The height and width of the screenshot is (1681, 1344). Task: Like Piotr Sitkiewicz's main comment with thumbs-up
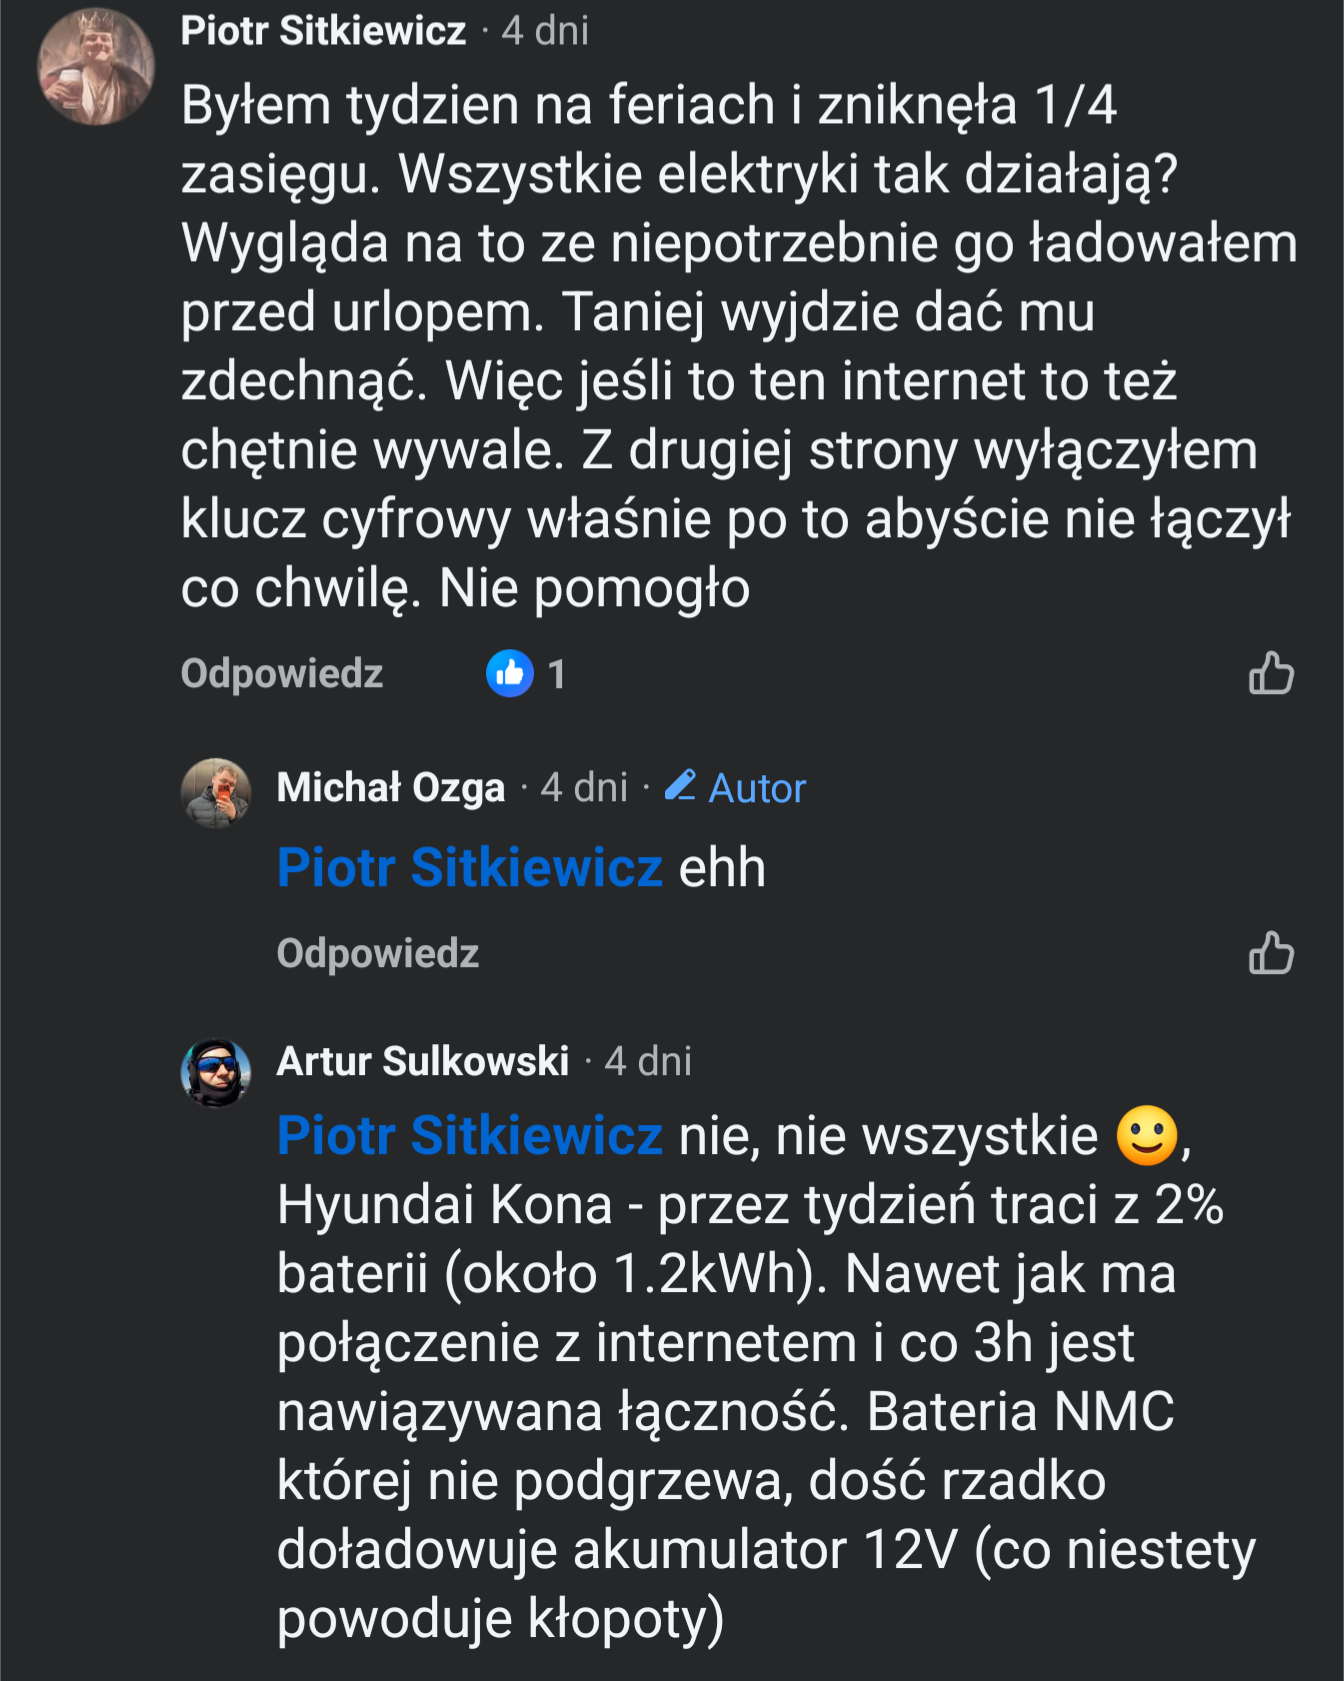pos(1271,673)
